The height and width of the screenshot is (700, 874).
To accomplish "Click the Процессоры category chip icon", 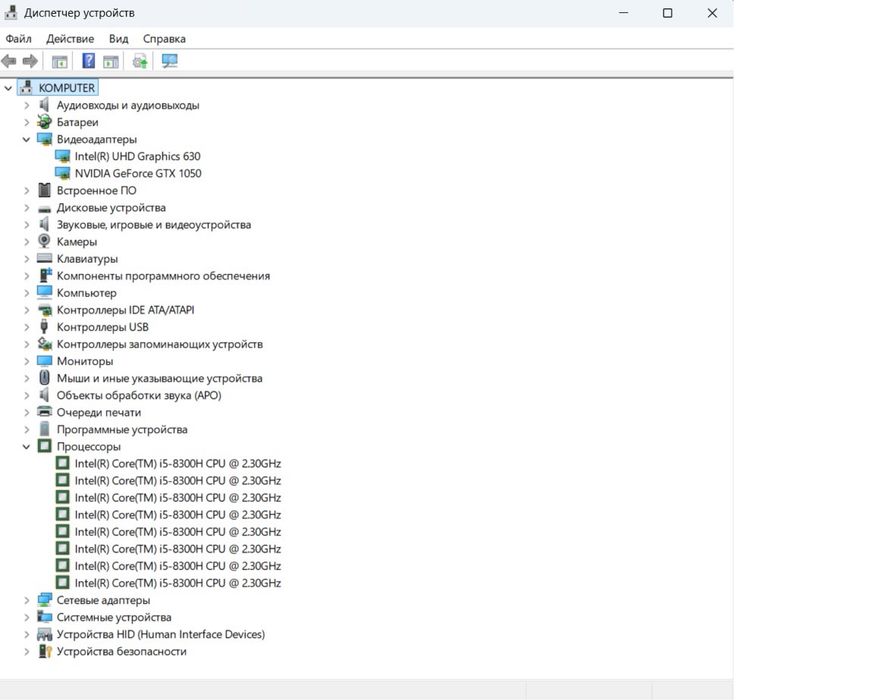I will [44, 446].
